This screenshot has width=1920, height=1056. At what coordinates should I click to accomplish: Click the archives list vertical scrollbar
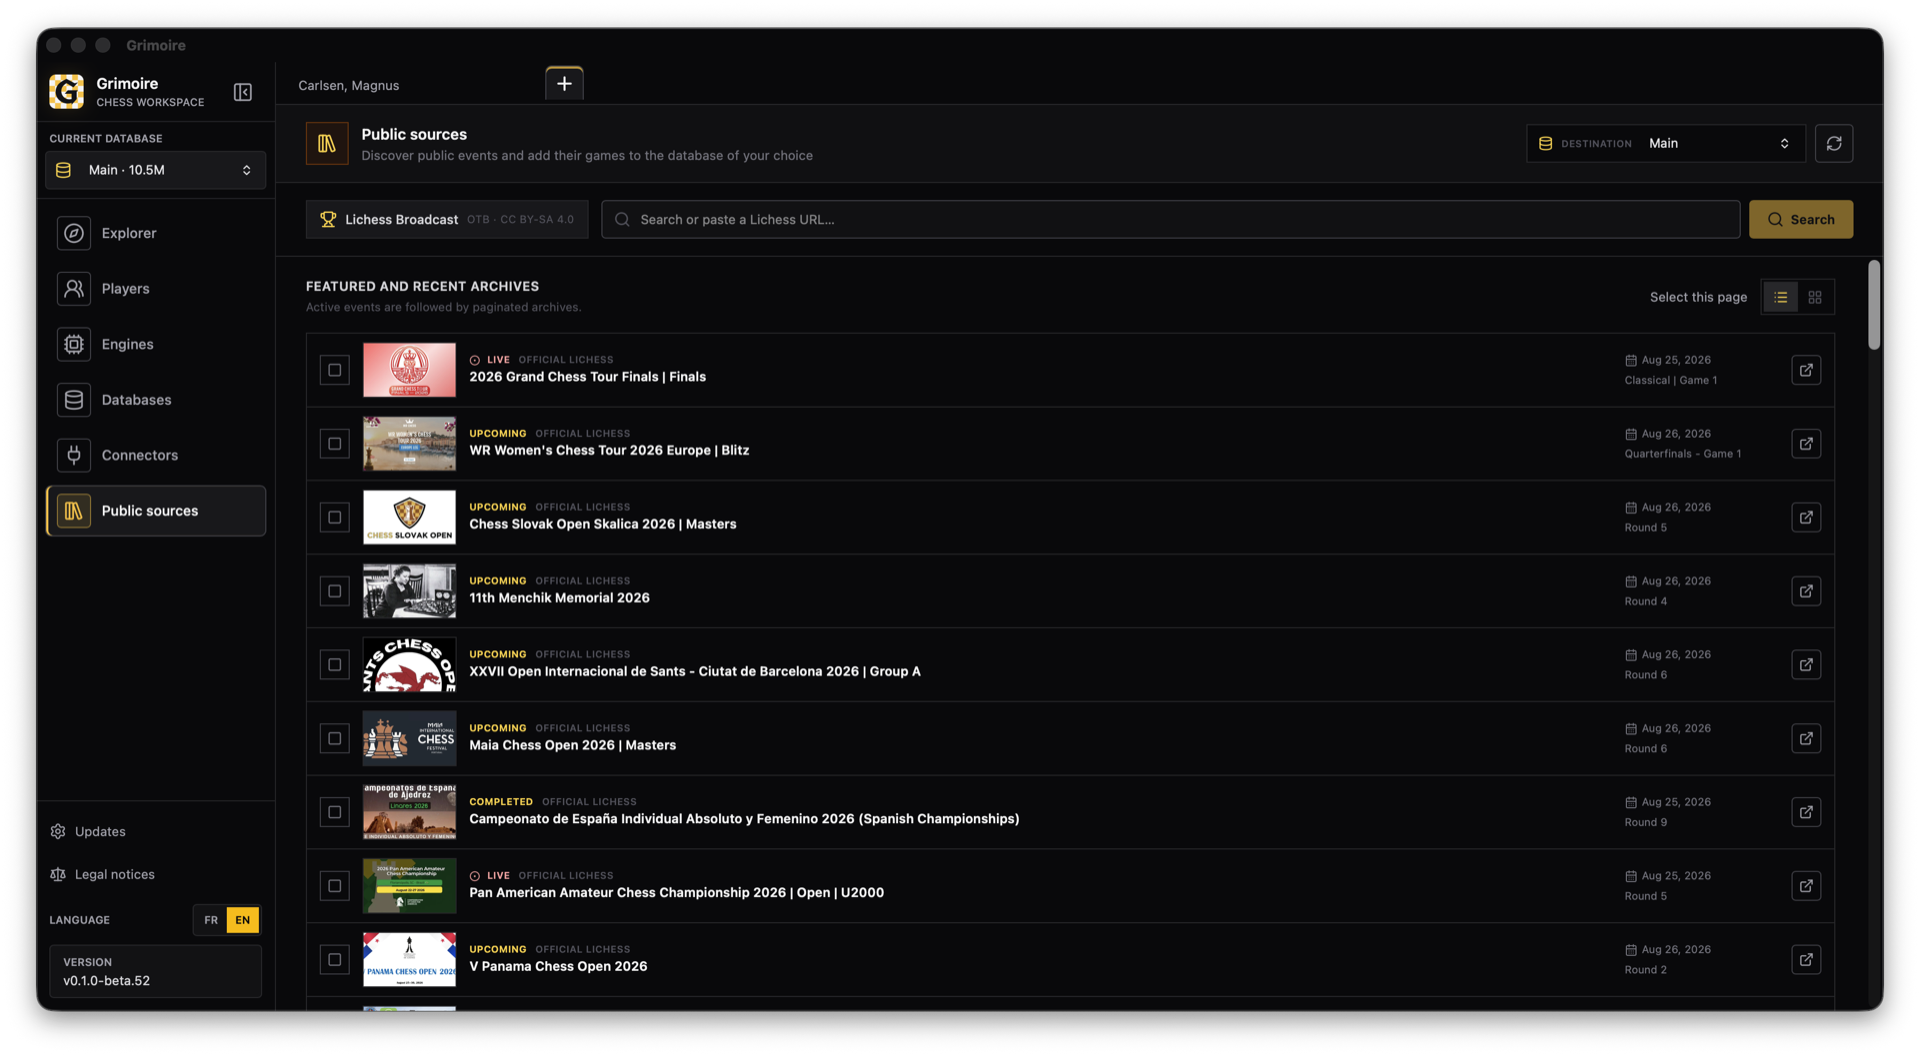click(x=1874, y=306)
